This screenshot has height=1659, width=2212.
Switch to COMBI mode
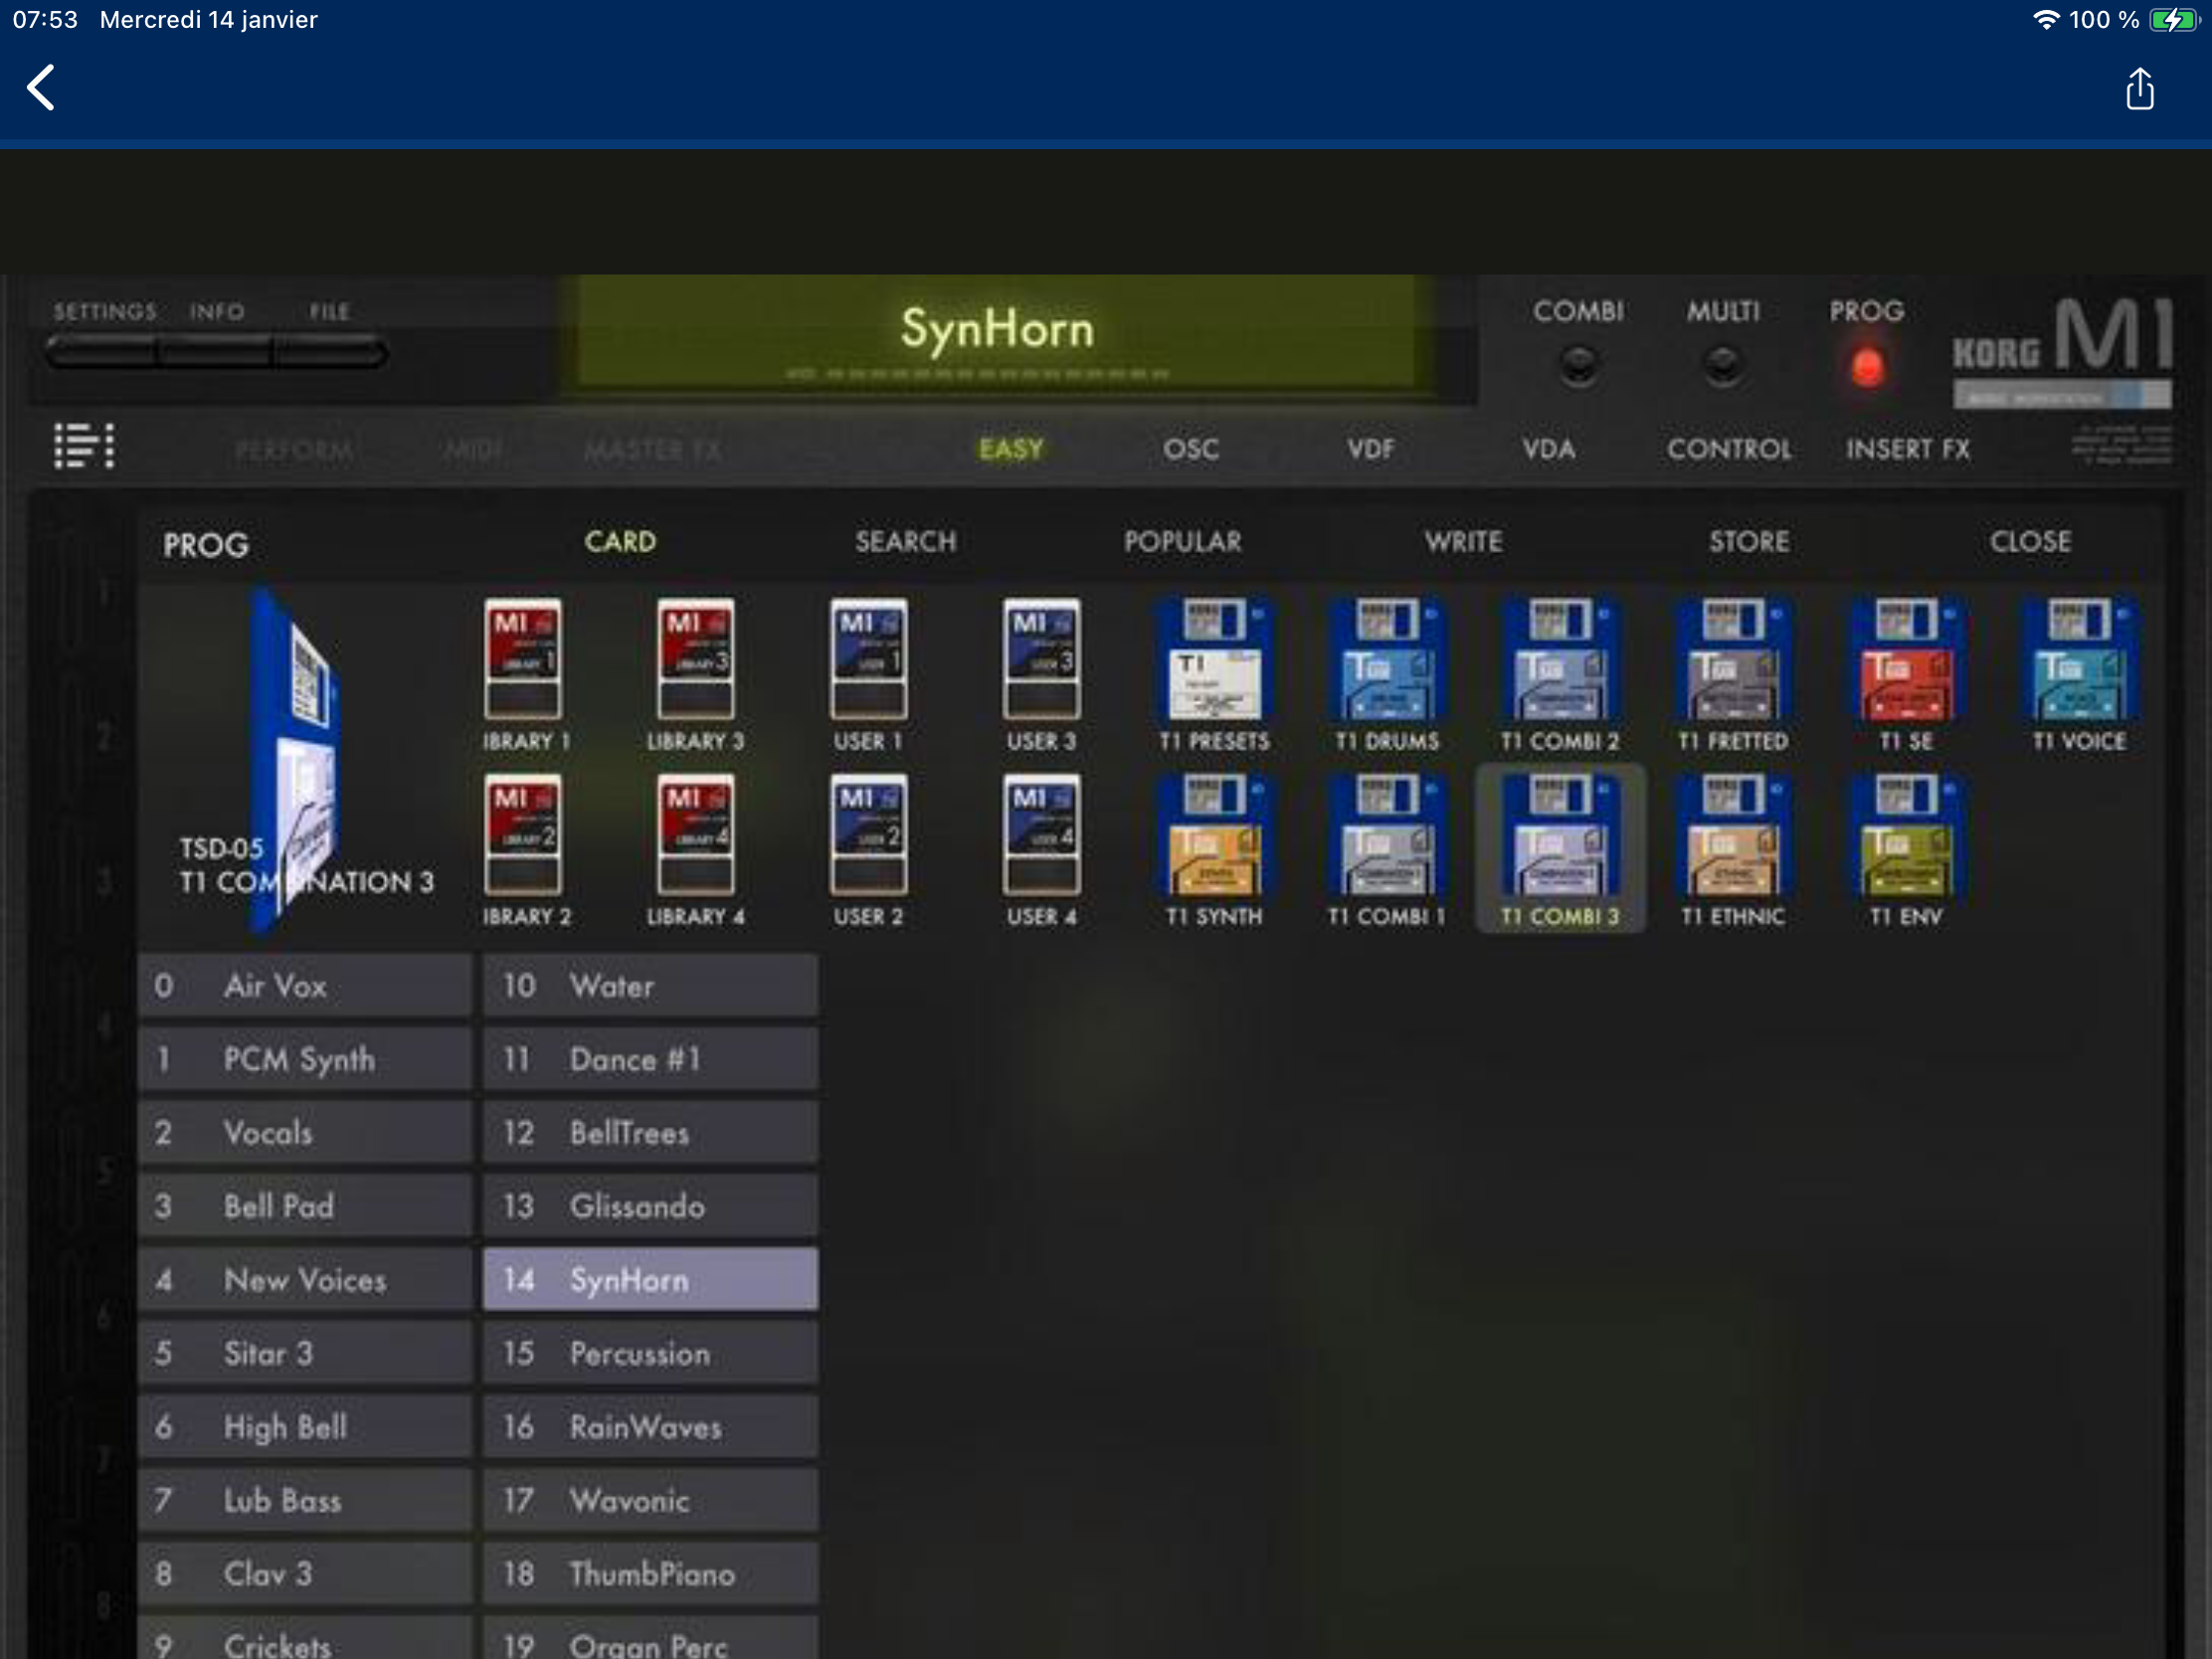1578,365
